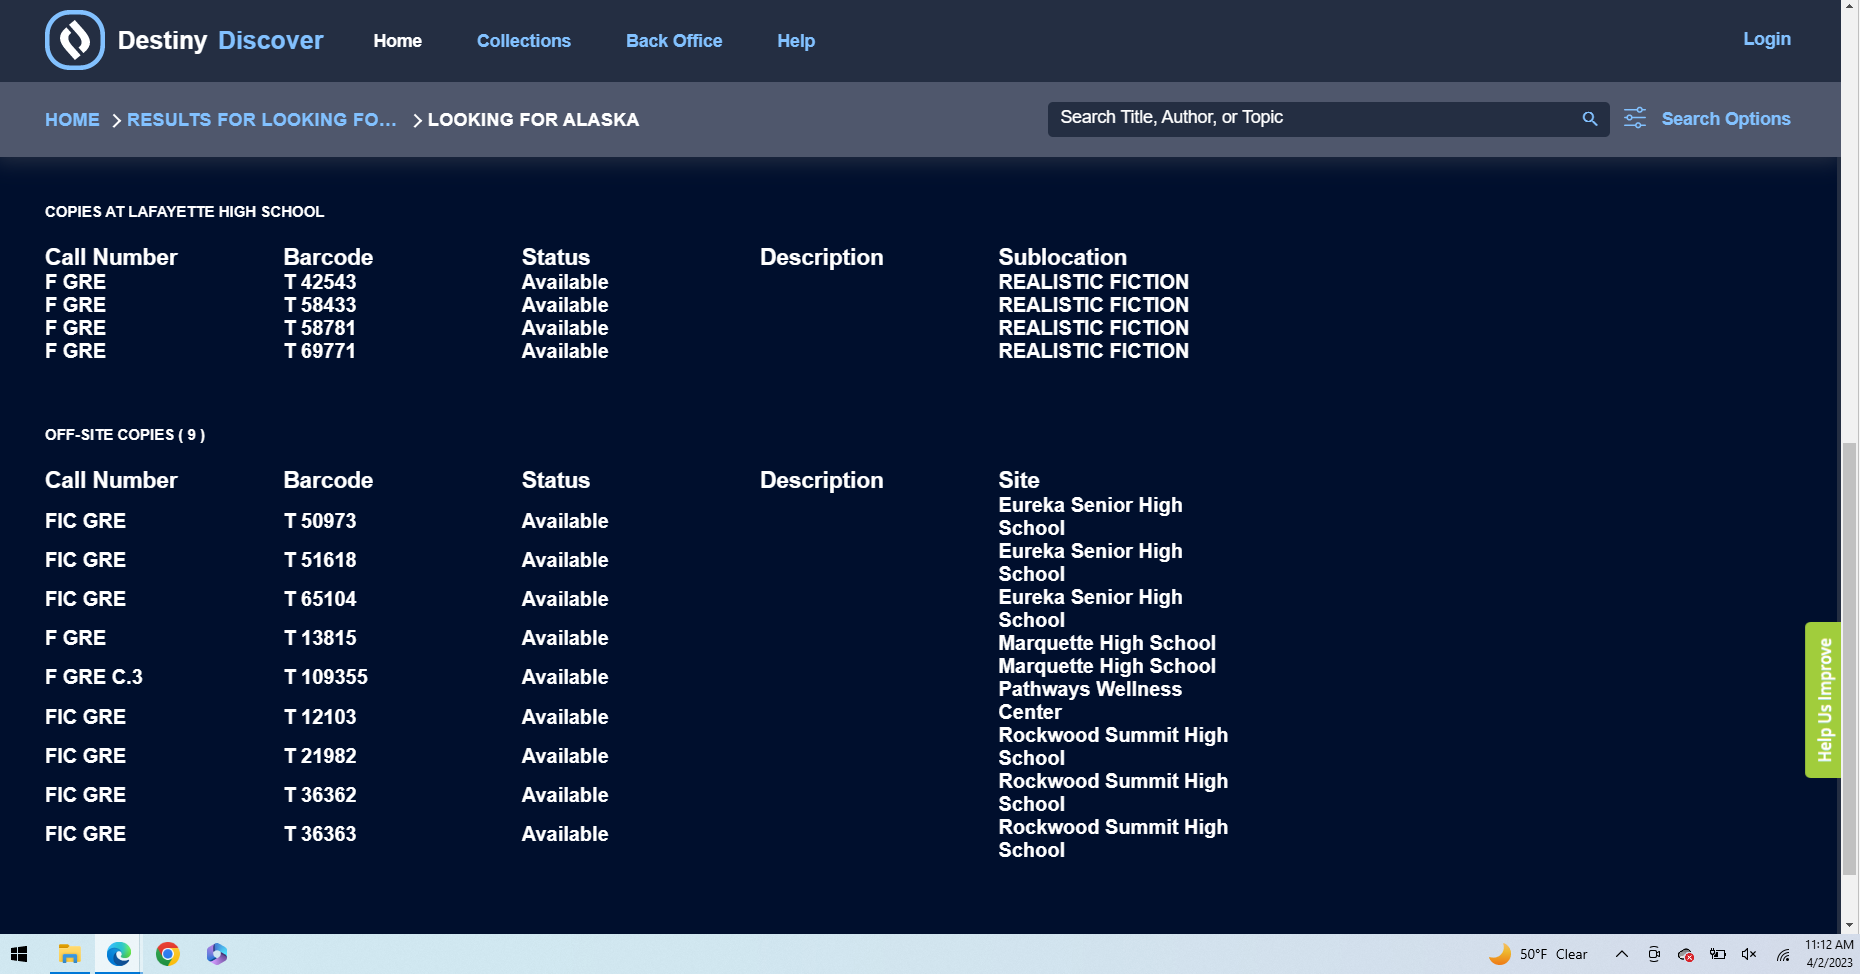This screenshot has height=974, width=1860.
Task: Click the LOOKING FOR ALASKA breadcrumb text
Action: pyautogui.click(x=534, y=119)
